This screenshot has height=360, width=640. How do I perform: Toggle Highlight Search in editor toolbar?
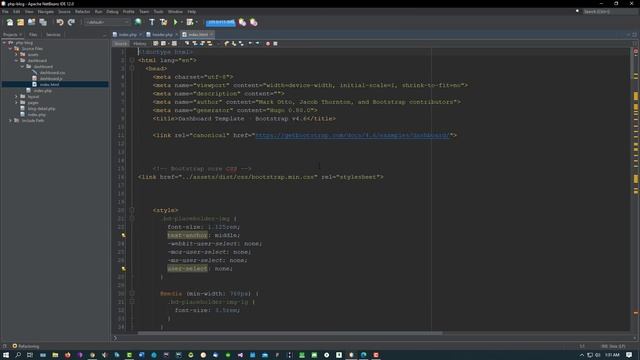(210, 43)
